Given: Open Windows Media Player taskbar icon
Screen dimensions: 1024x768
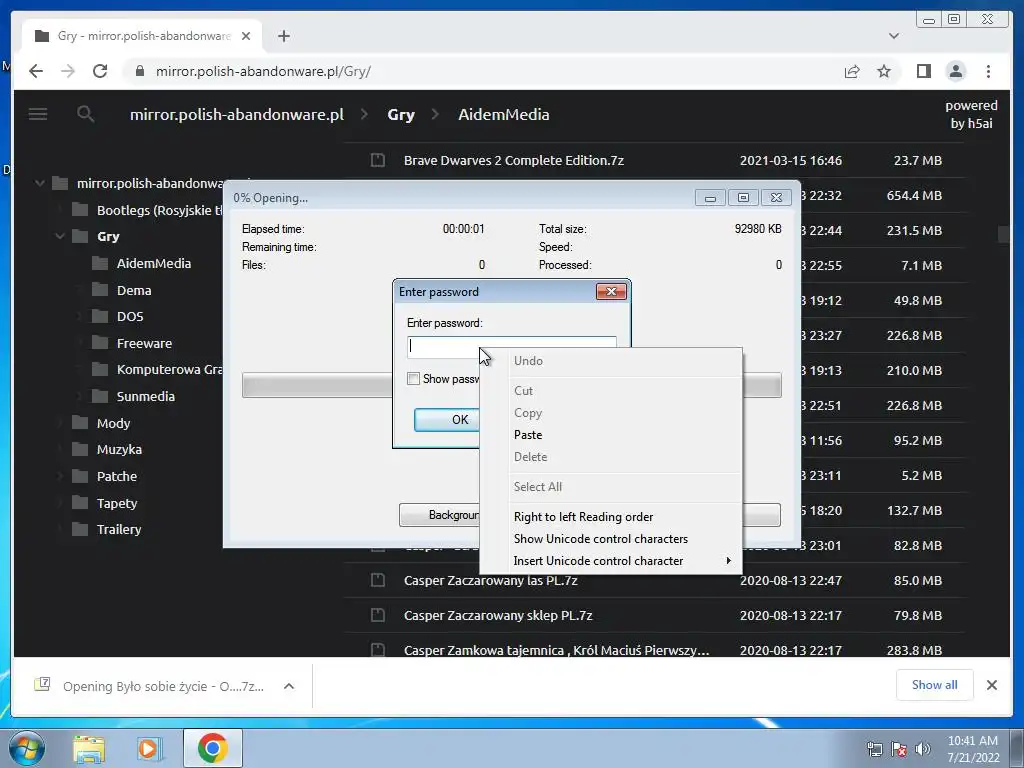Looking at the screenshot, I should point(149,748).
